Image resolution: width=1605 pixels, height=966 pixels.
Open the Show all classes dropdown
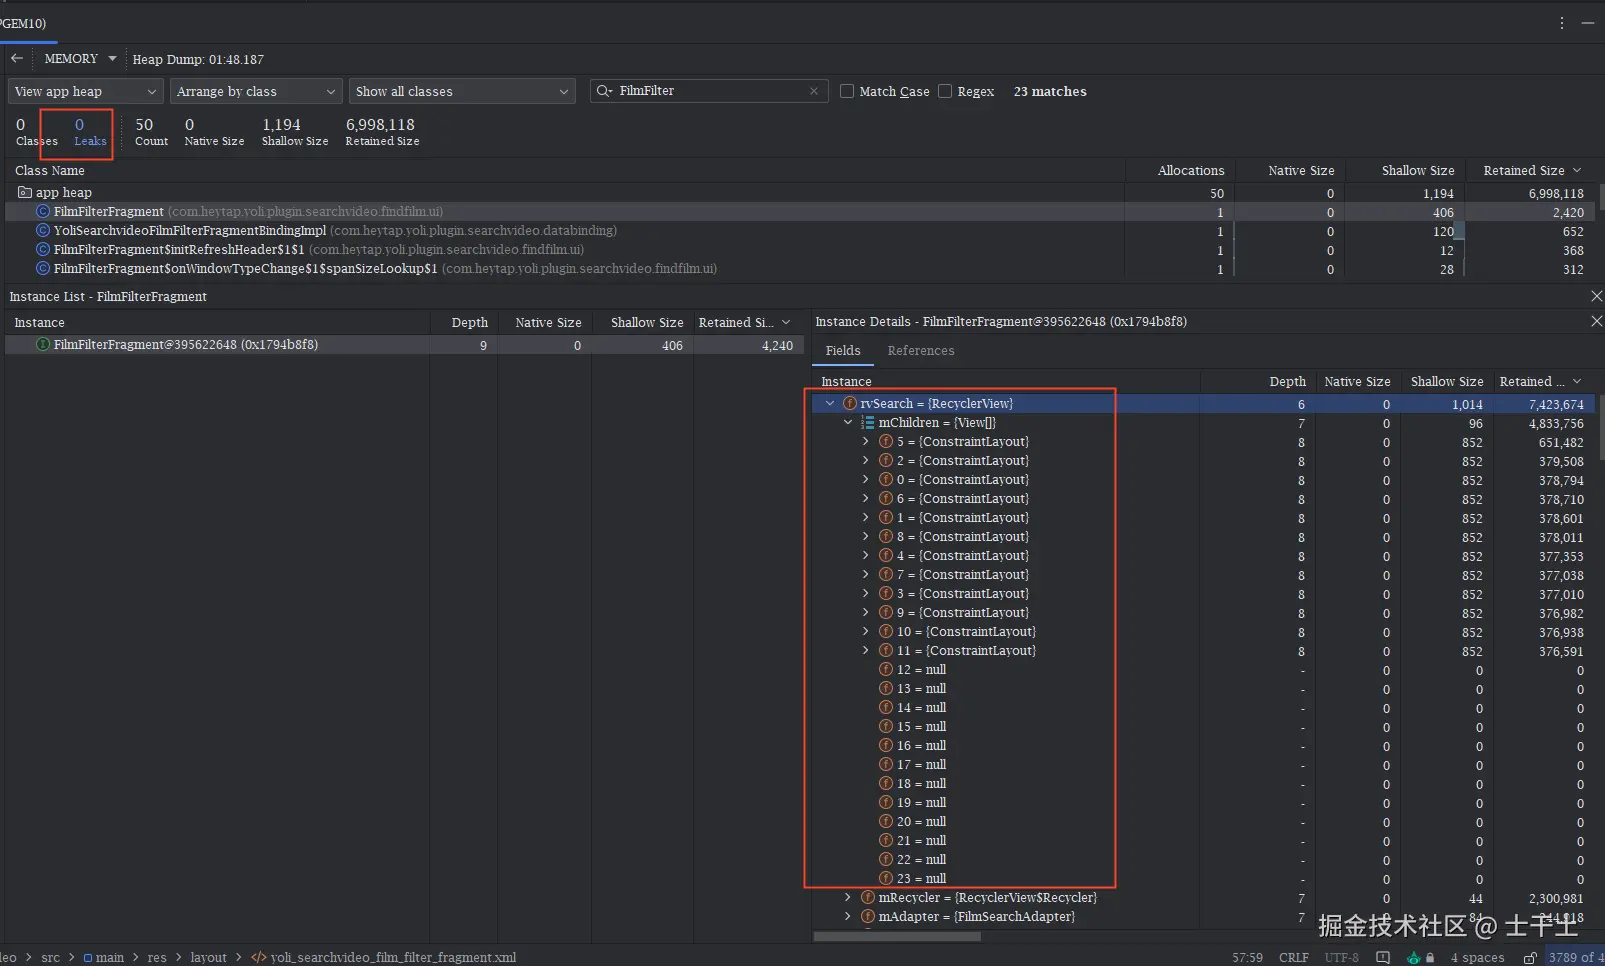coord(462,91)
